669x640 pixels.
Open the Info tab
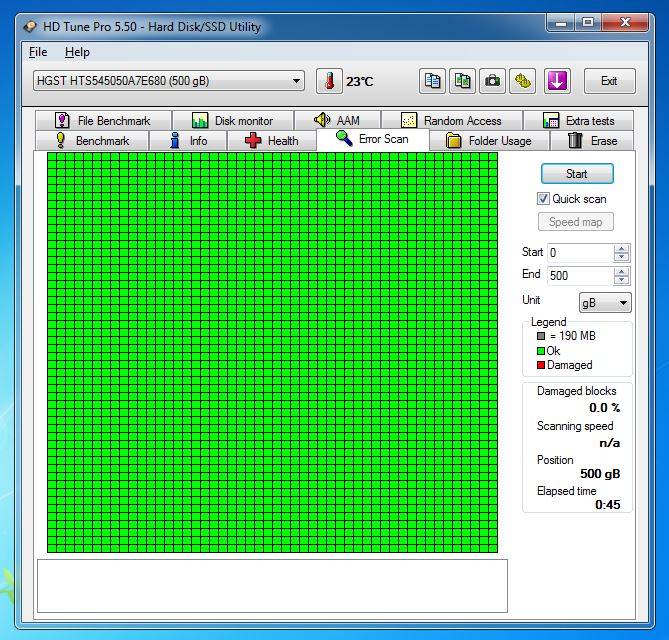click(188, 141)
